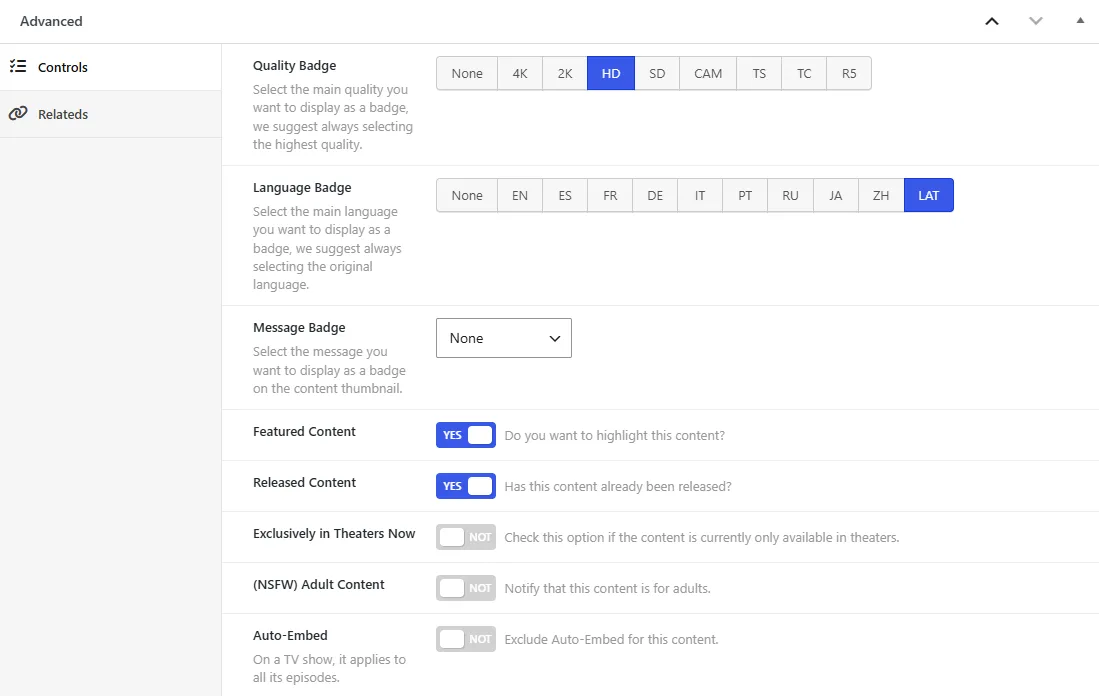The width and height of the screenshot is (1099, 696).
Task: Click the Quality Badge label
Action: (294, 65)
